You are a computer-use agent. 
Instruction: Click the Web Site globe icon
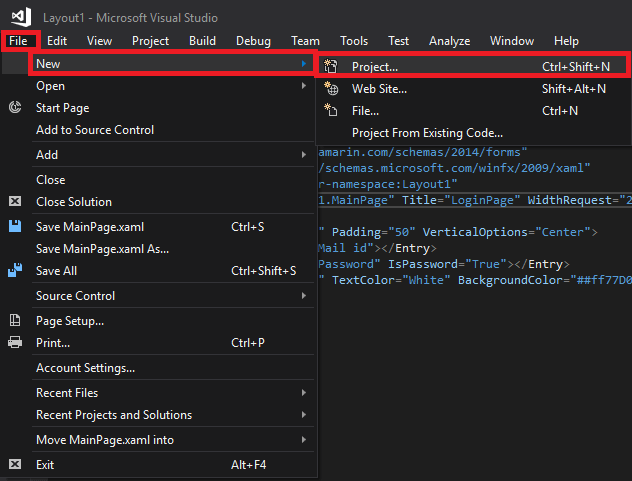click(331, 89)
